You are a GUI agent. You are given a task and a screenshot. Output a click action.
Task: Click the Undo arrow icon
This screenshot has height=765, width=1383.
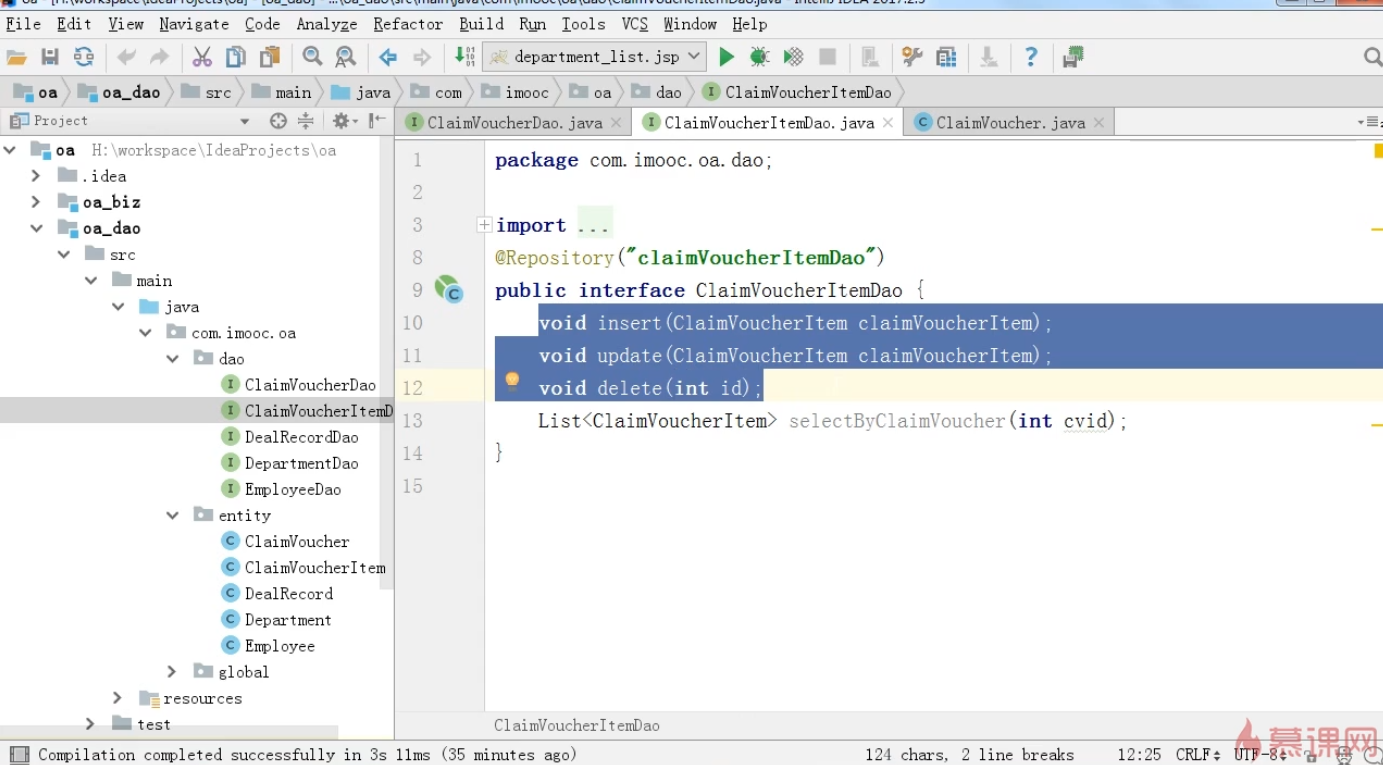pyautogui.click(x=126, y=57)
